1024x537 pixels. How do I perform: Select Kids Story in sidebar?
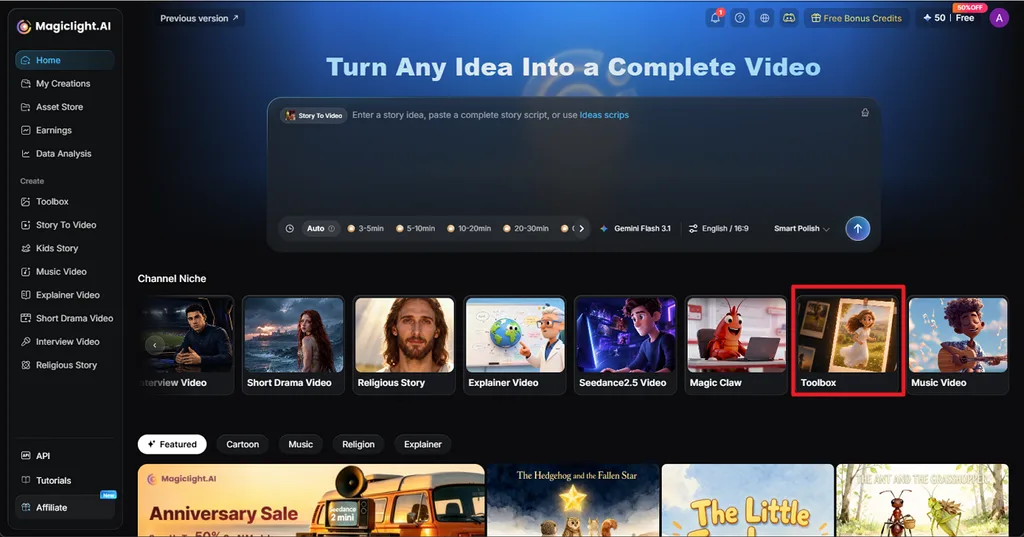[65, 248]
